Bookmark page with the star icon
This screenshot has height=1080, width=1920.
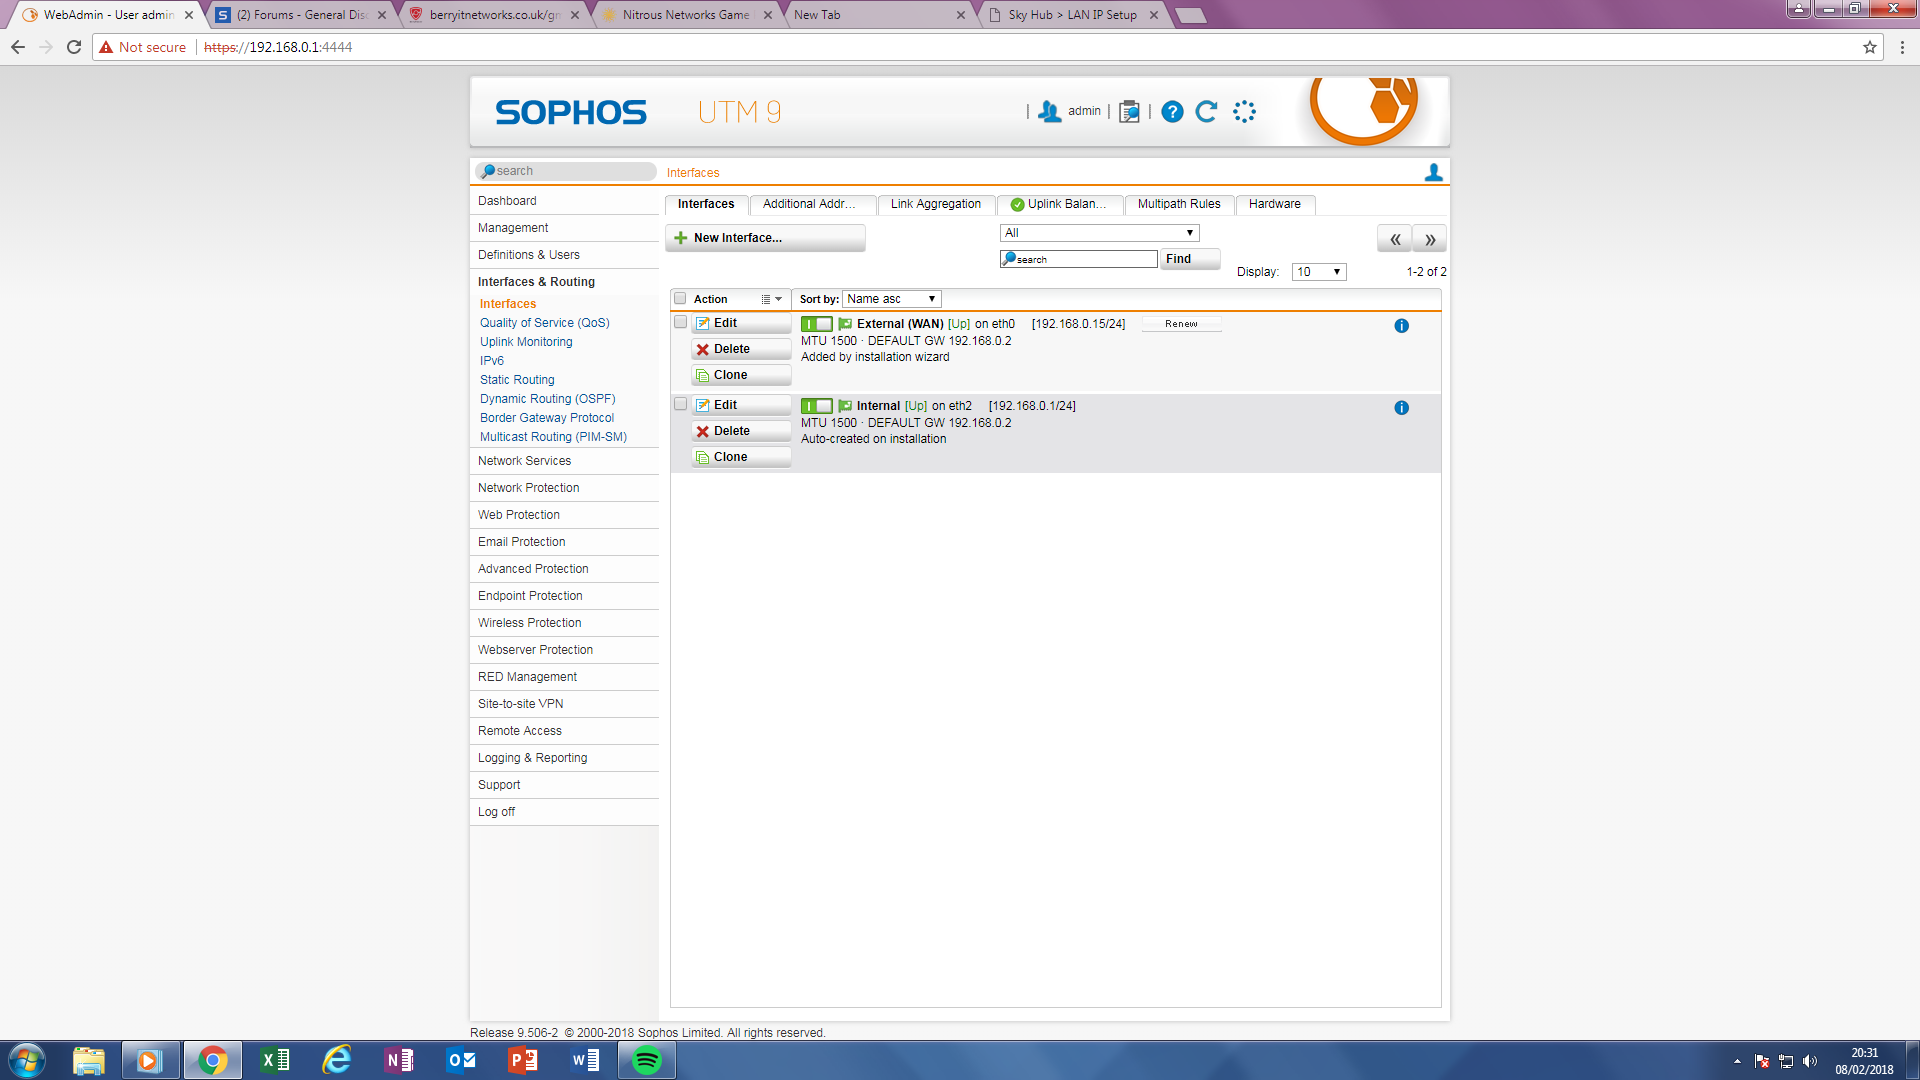pyautogui.click(x=1870, y=47)
